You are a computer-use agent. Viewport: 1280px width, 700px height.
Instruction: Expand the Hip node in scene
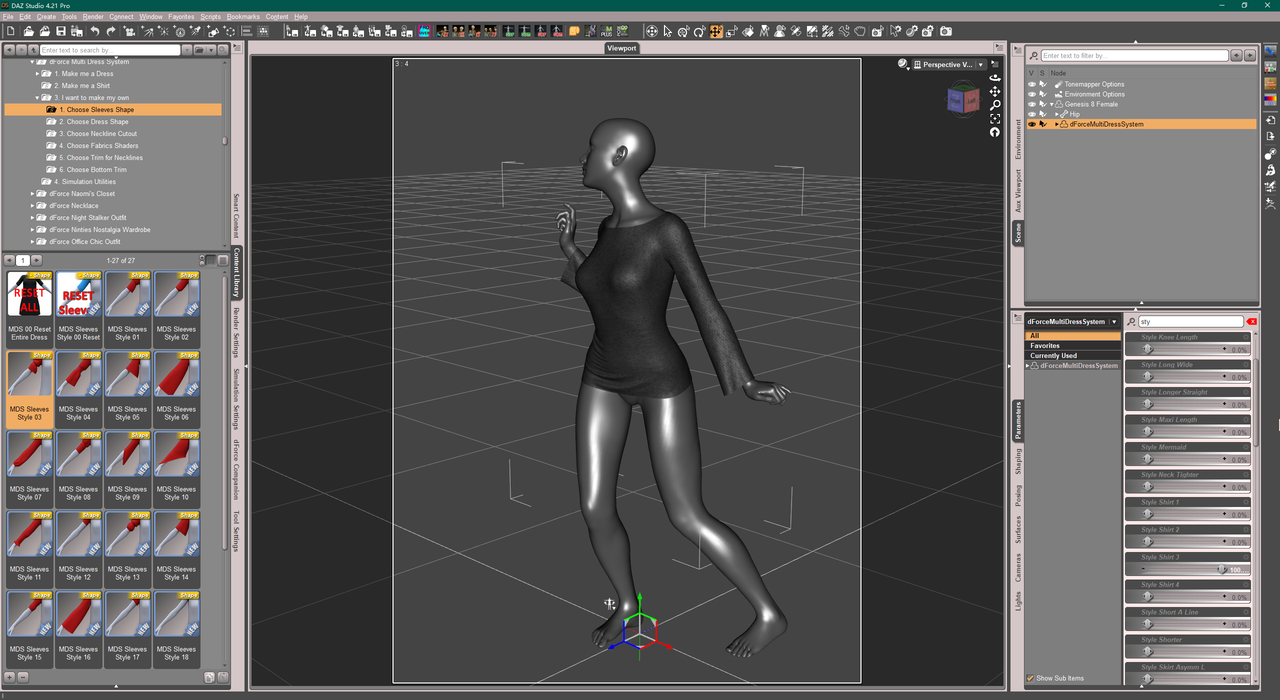point(1057,114)
